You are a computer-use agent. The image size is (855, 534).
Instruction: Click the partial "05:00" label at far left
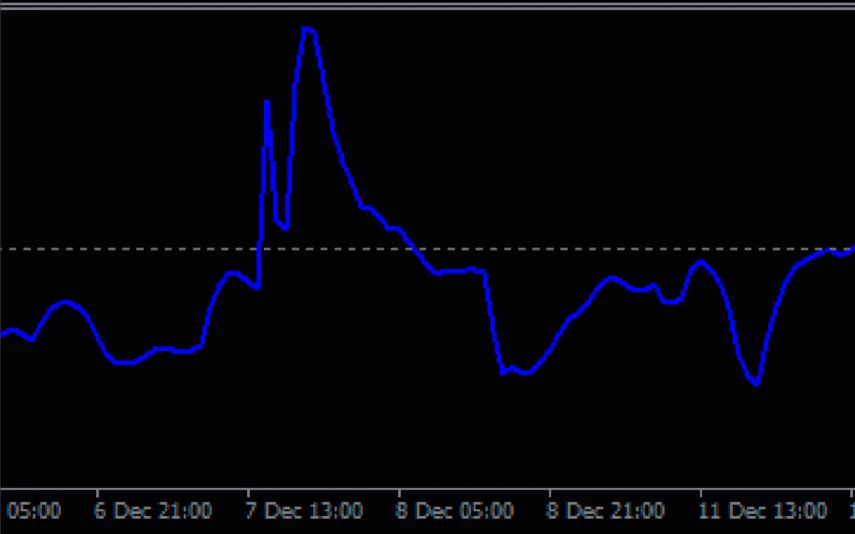pyautogui.click(x=33, y=511)
